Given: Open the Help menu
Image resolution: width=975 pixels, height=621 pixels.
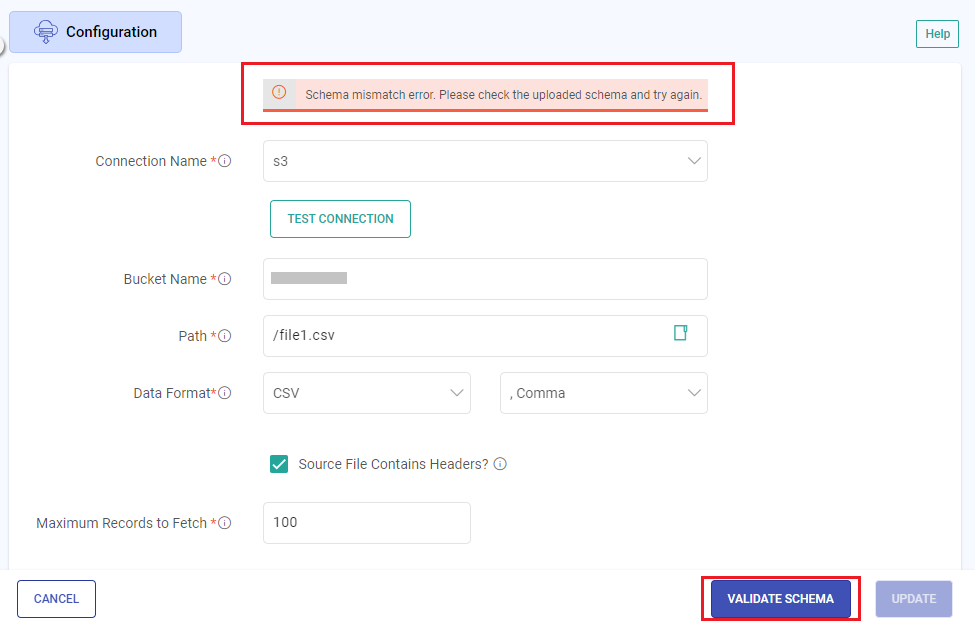Looking at the screenshot, I should pyautogui.click(x=936, y=33).
